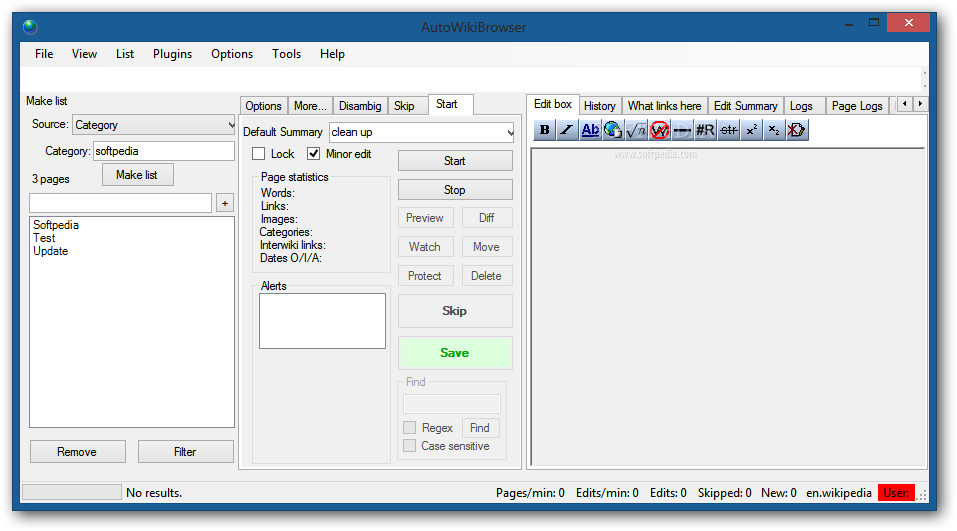Click the AutoWikiBrowser globe icon in the title bar

pyautogui.click(x=30, y=27)
